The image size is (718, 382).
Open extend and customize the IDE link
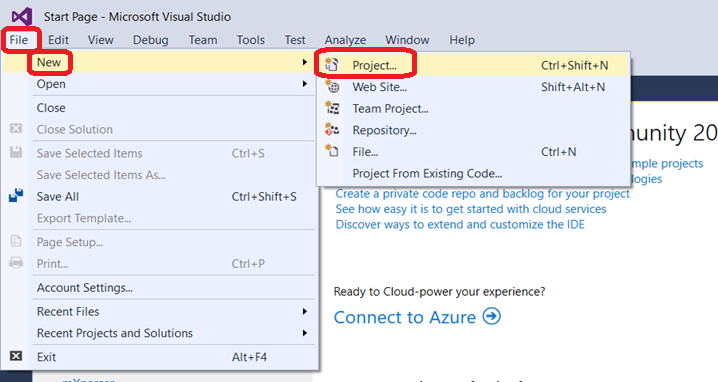pos(460,224)
